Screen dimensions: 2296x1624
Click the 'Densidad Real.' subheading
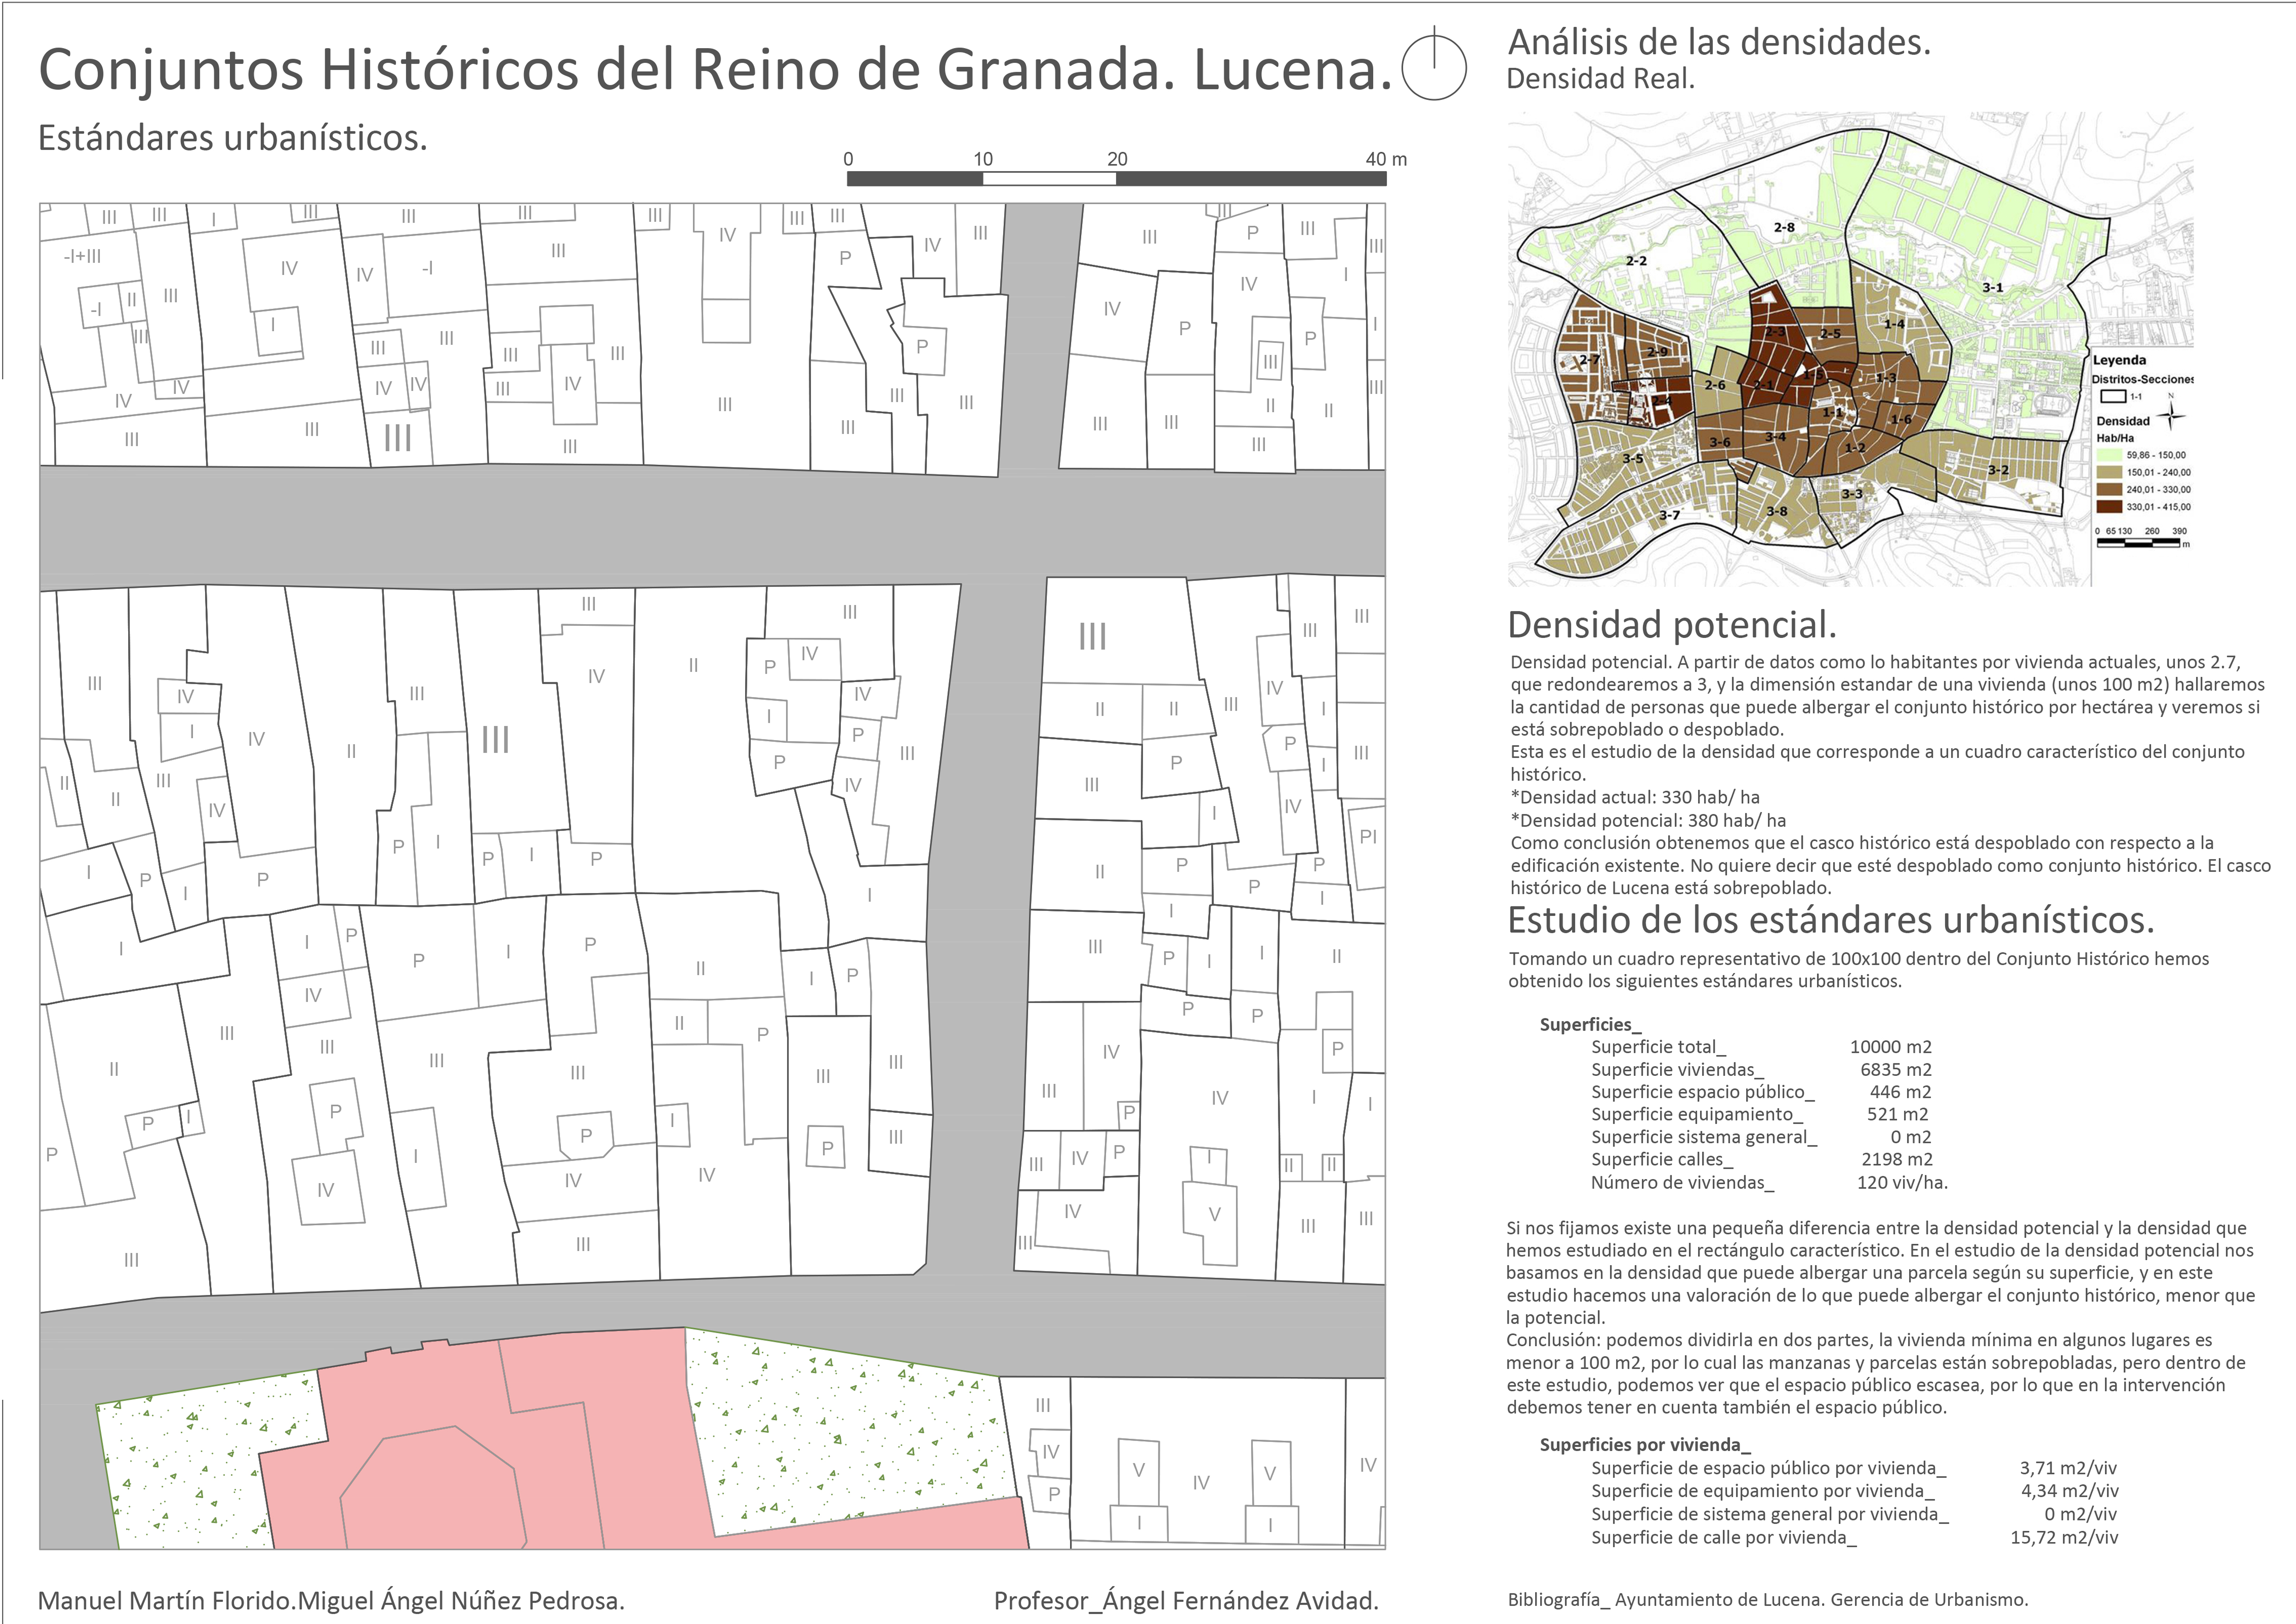pyautogui.click(x=1601, y=79)
